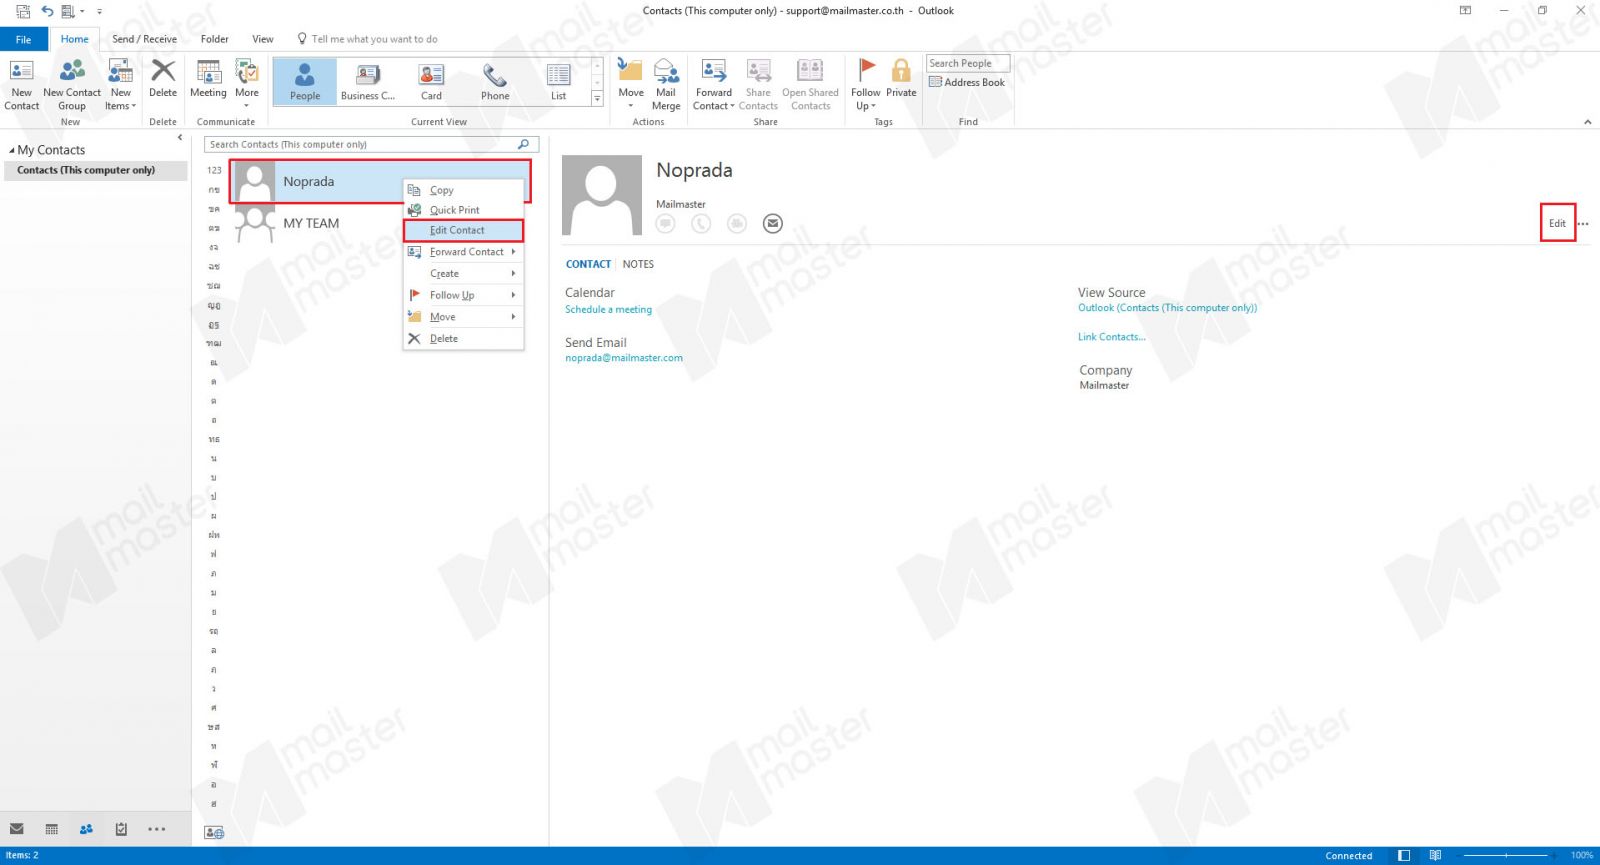Open Forward Contact submenu
This screenshot has height=865, width=1600.
coord(463,252)
